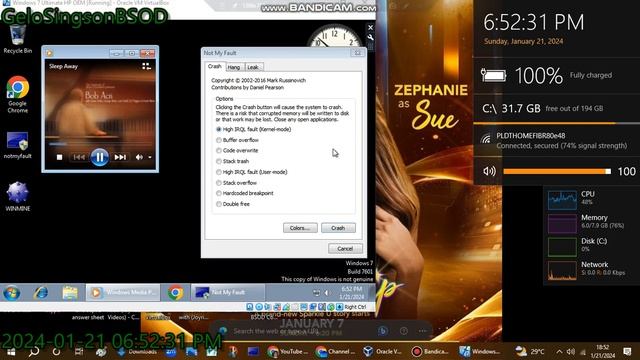
Task: Select the Buffer overflow option
Action: click(x=237, y=140)
